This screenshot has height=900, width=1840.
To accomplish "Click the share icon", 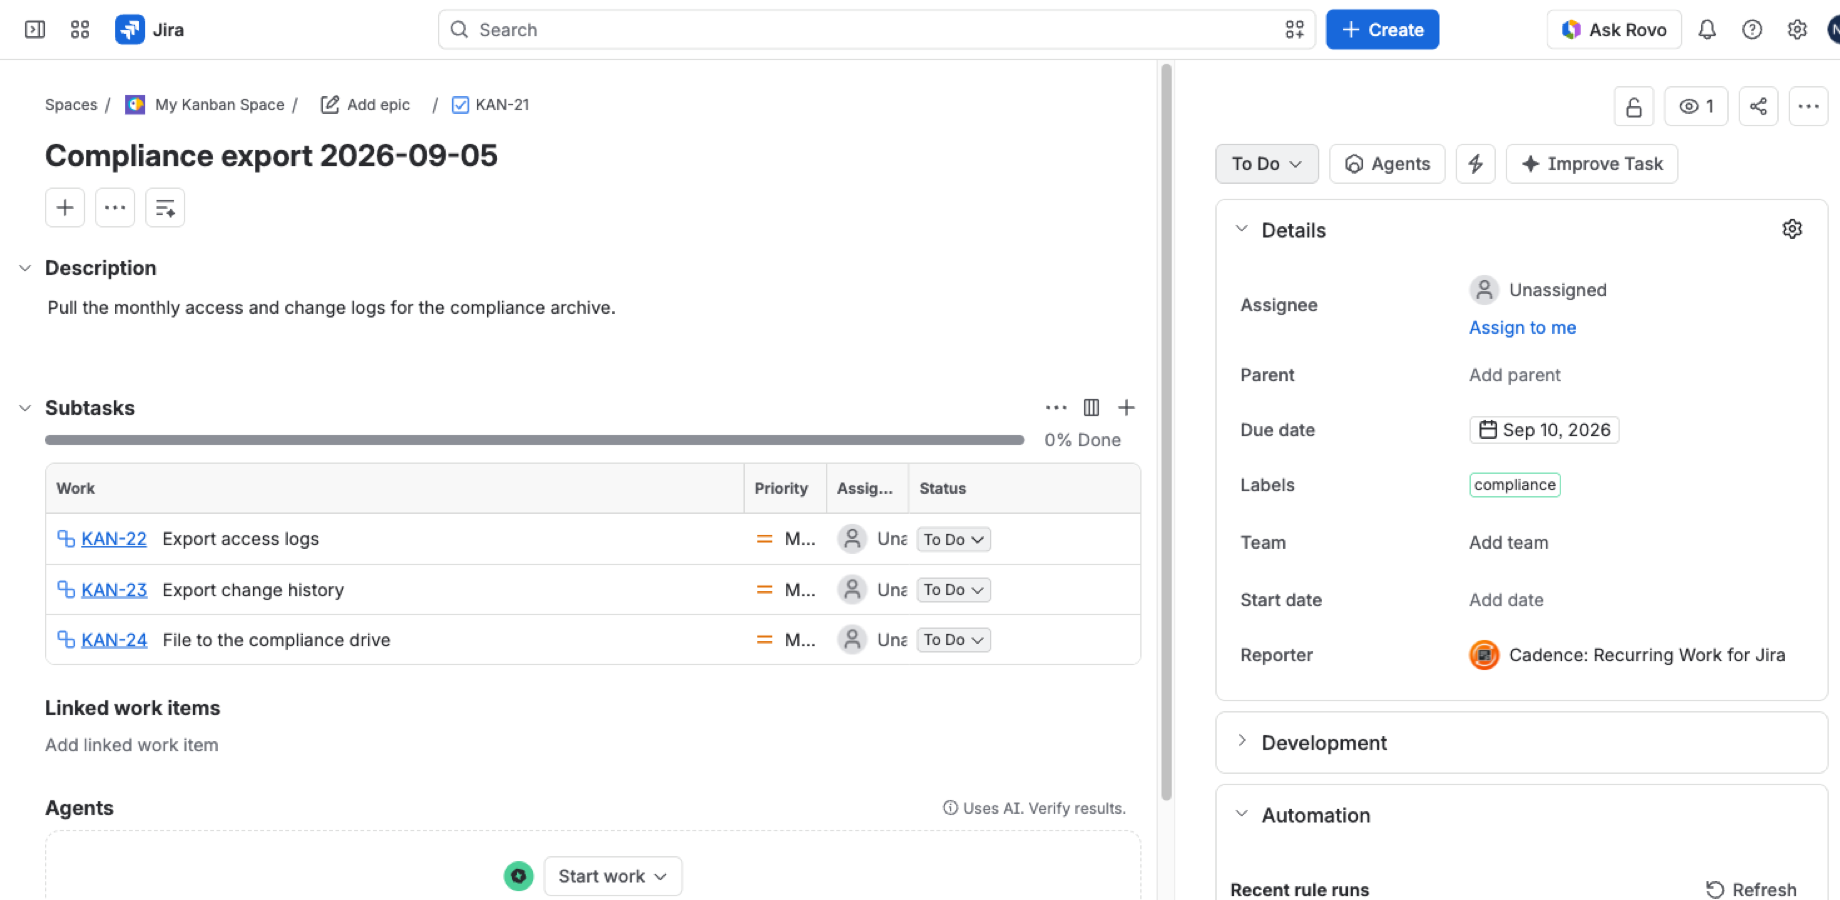I will (x=1758, y=106).
